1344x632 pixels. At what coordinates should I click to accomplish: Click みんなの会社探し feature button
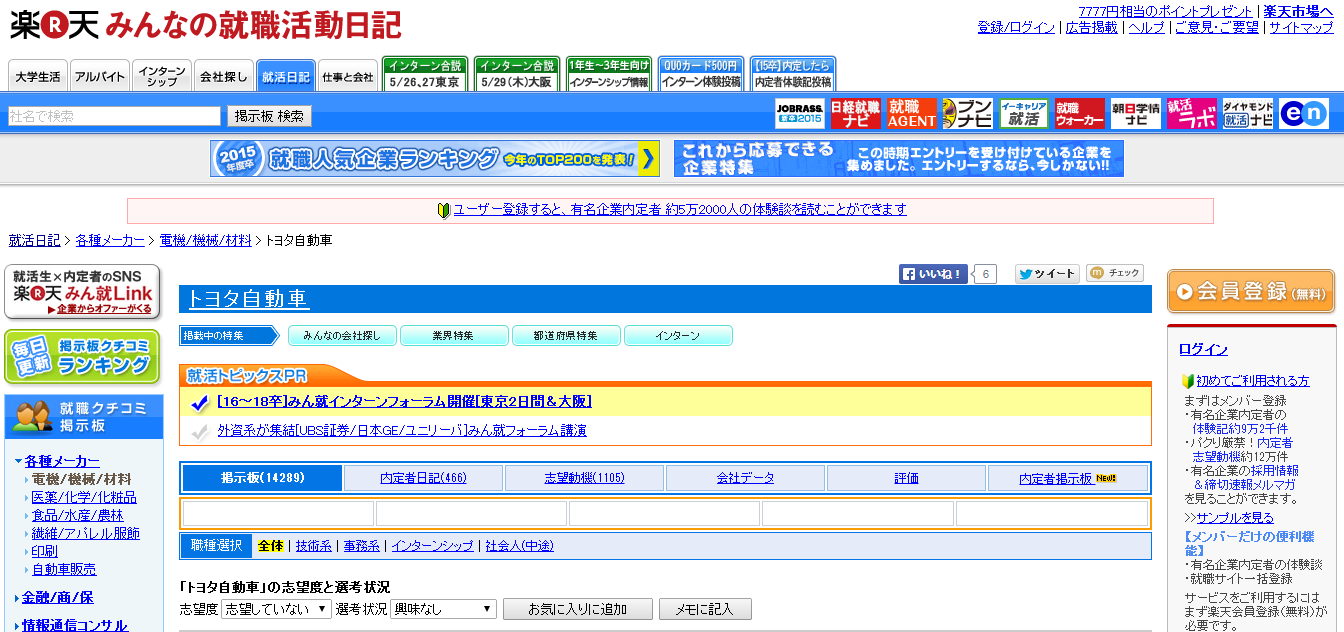click(343, 336)
